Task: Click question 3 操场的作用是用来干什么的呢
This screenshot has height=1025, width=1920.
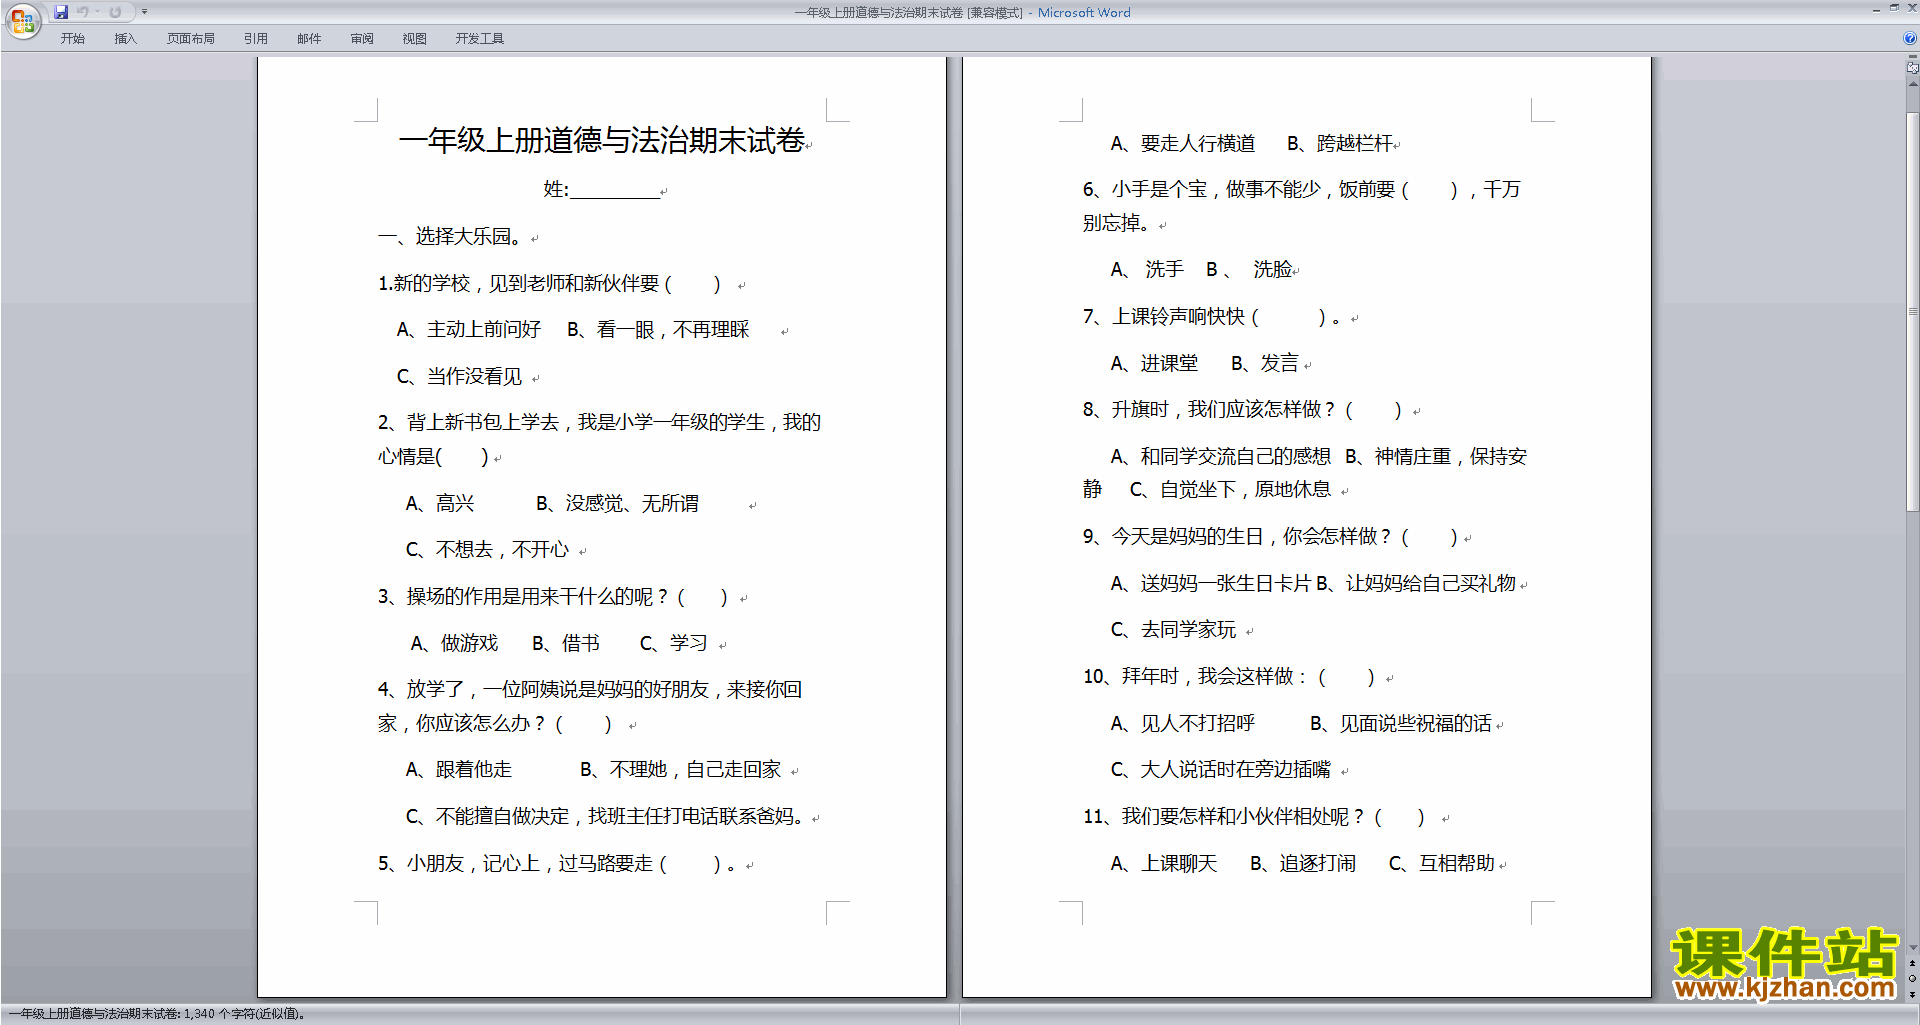Action: click(x=529, y=597)
